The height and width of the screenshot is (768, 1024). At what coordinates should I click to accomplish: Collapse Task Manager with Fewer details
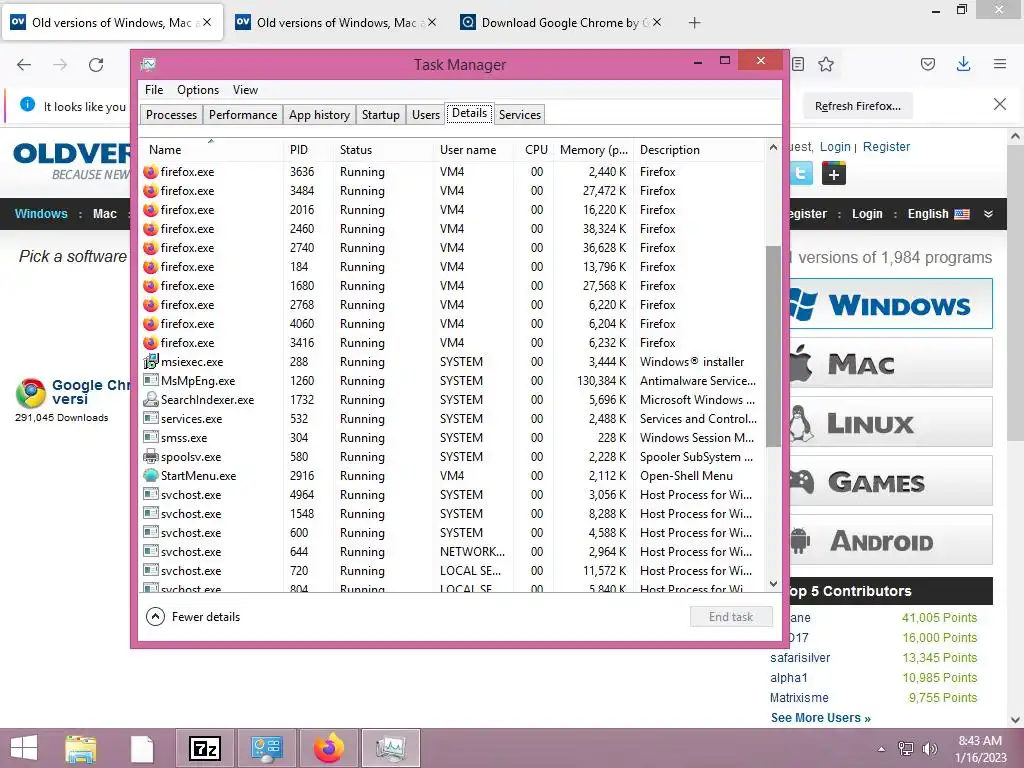pyautogui.click(x=193, y=616)
